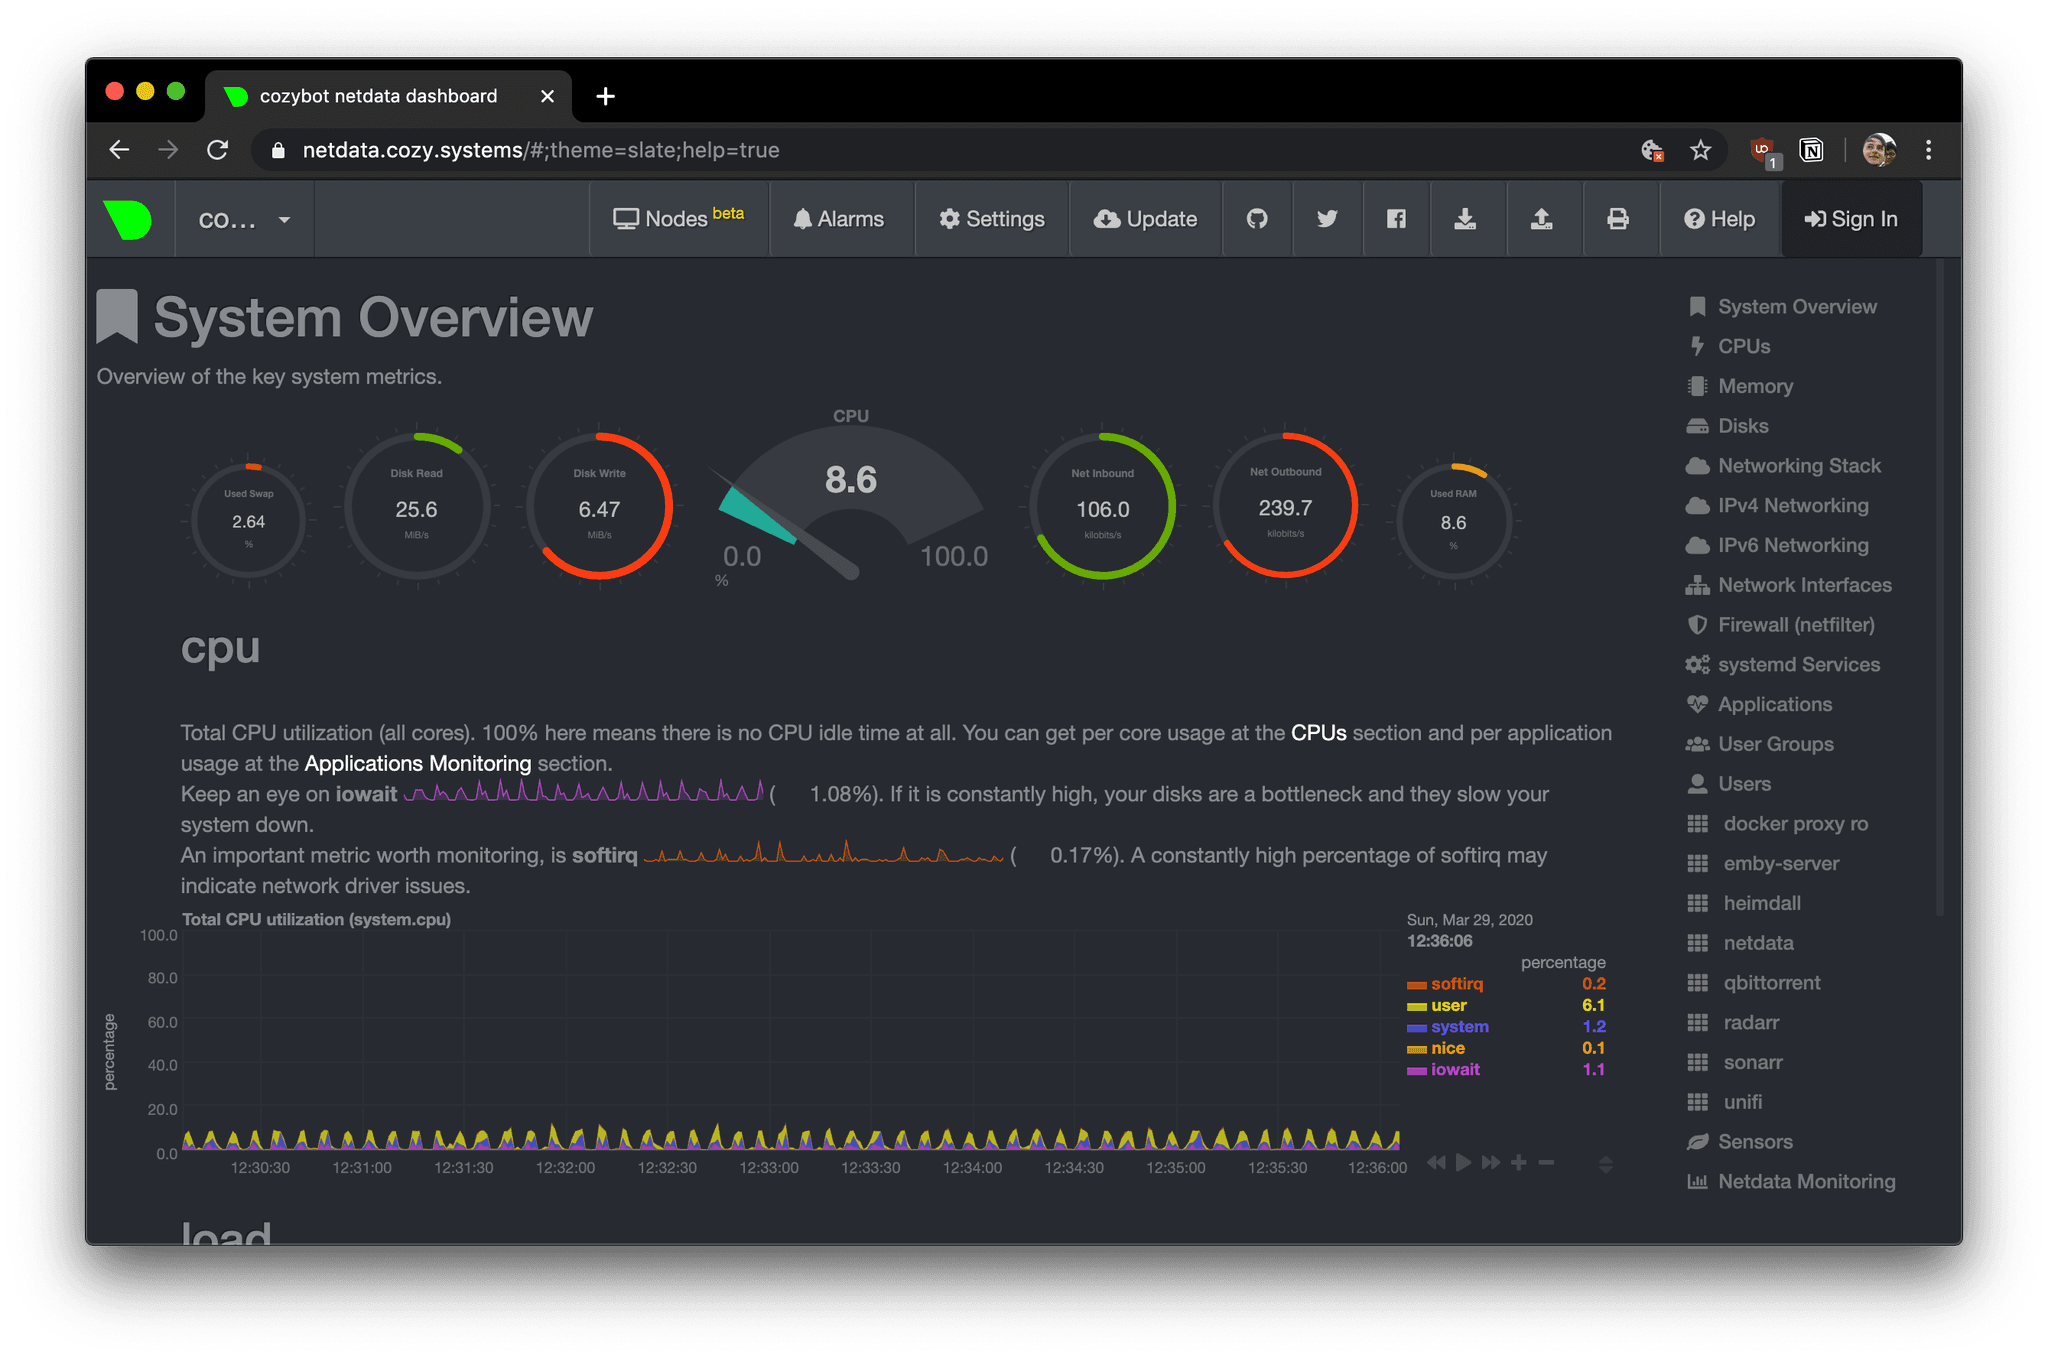The width and height of the screenshot is (2048, 1358).
Task: Select Memory in right sidebar
Action: coord(1756,385)
